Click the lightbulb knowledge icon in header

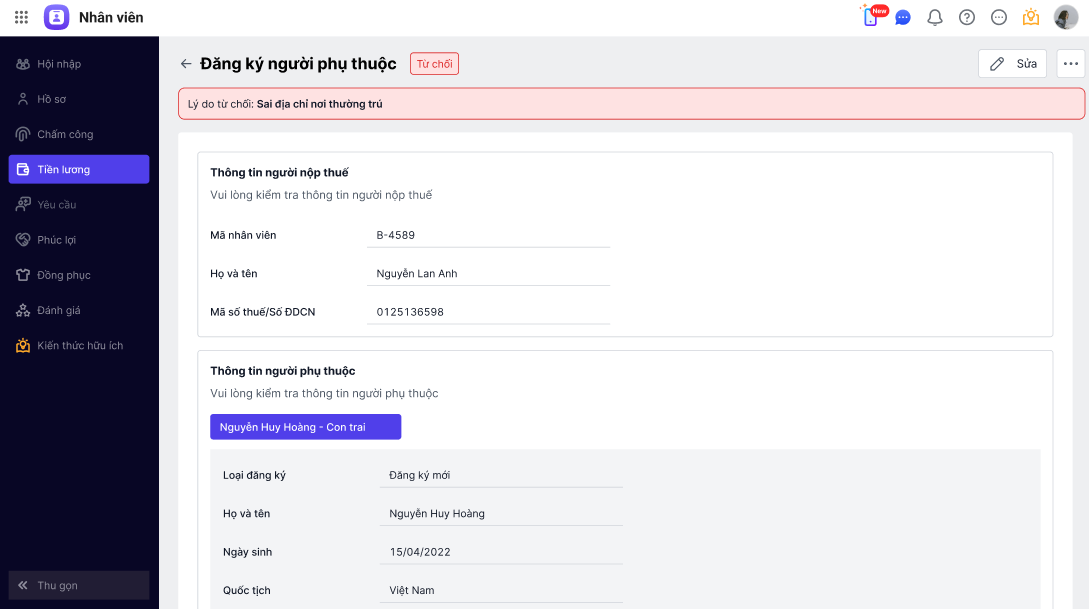[1031, 17]
